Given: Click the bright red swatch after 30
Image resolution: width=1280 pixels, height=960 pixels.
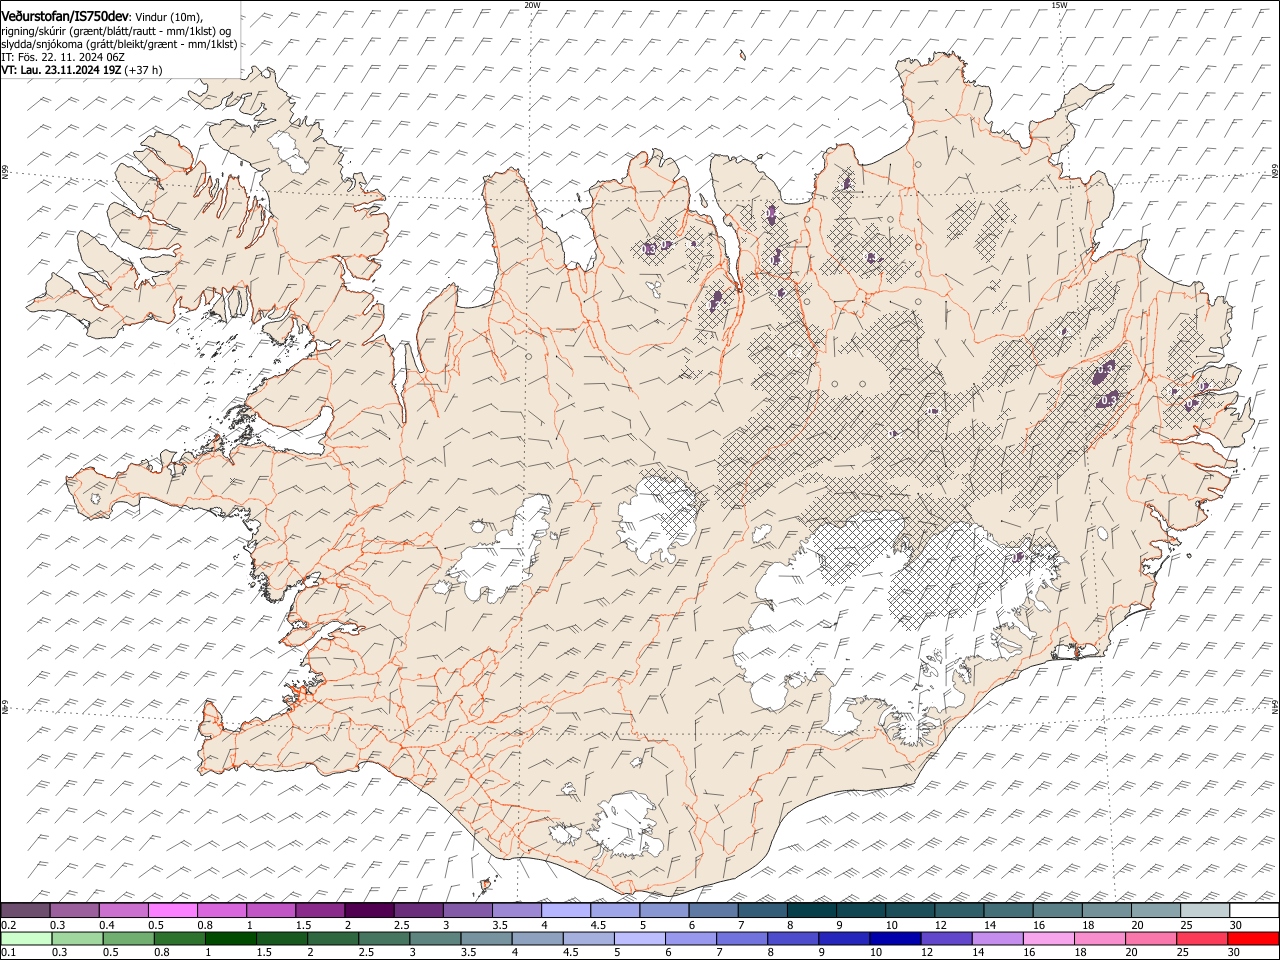Looking at the screenshot, I should pos(1253,938).
